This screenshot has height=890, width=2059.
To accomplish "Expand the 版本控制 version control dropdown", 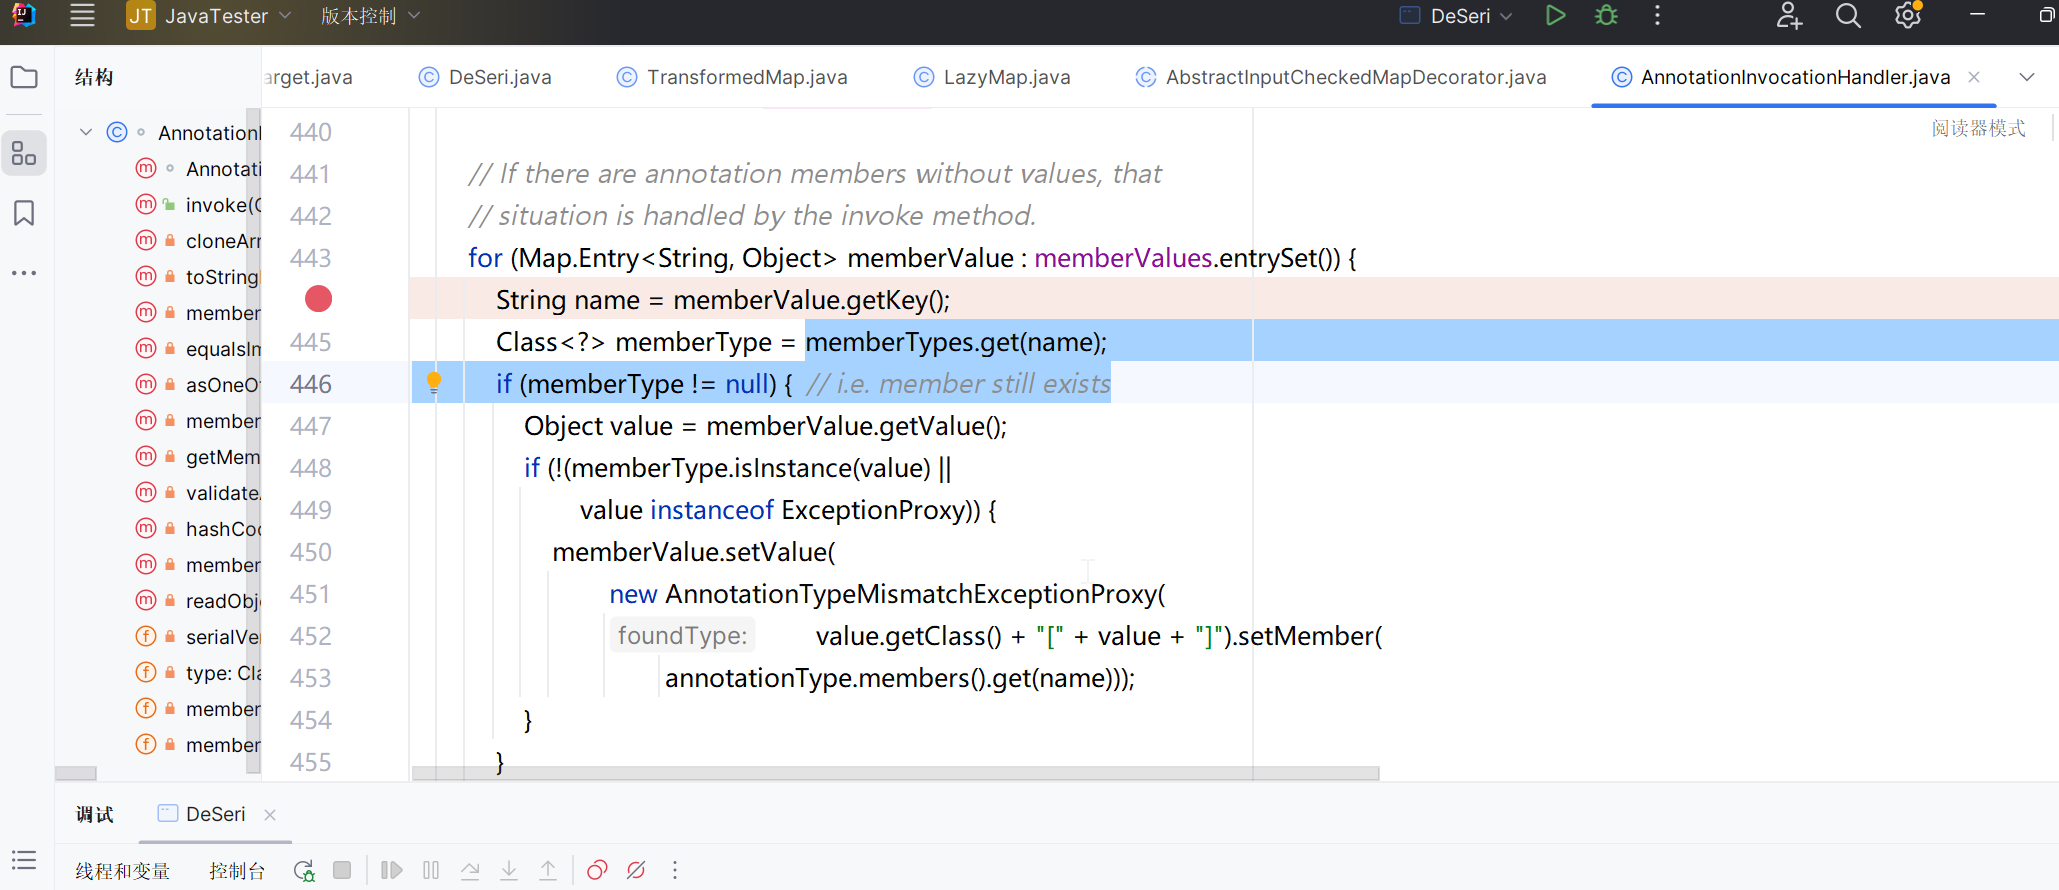I will pyautogui.click(x=370, y=16).
